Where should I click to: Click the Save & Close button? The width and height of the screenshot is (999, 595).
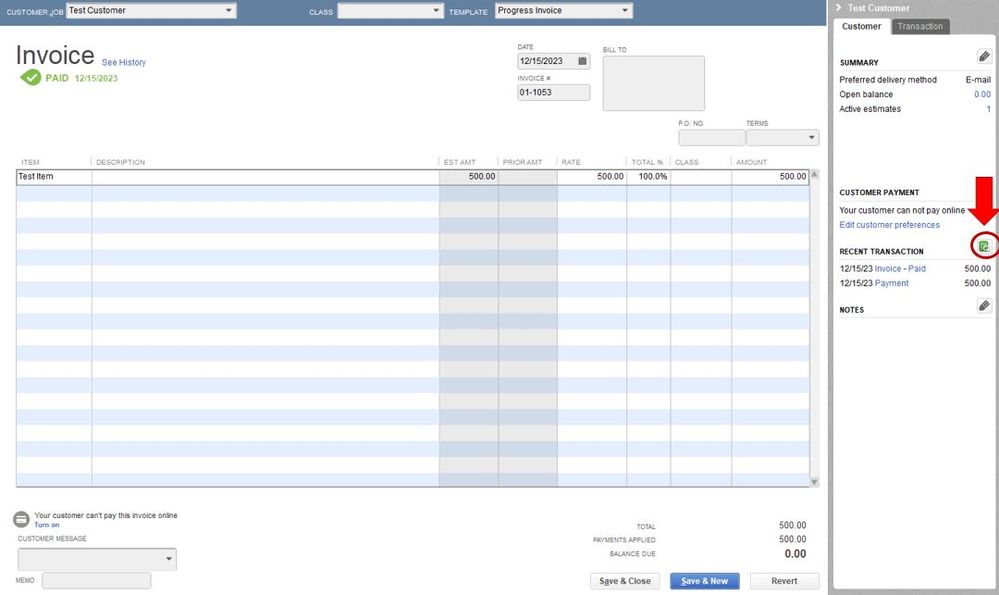624,581
